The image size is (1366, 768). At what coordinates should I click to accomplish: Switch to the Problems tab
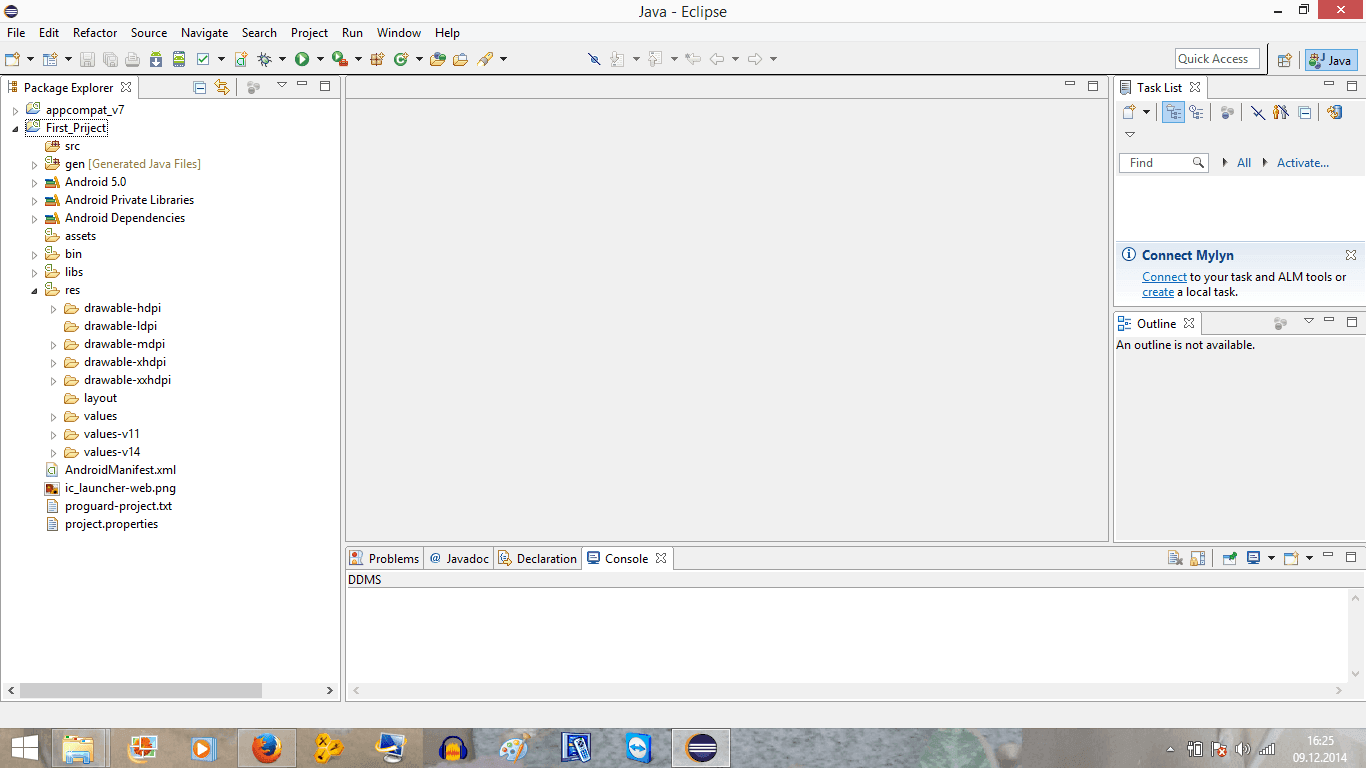coord(384,558)
